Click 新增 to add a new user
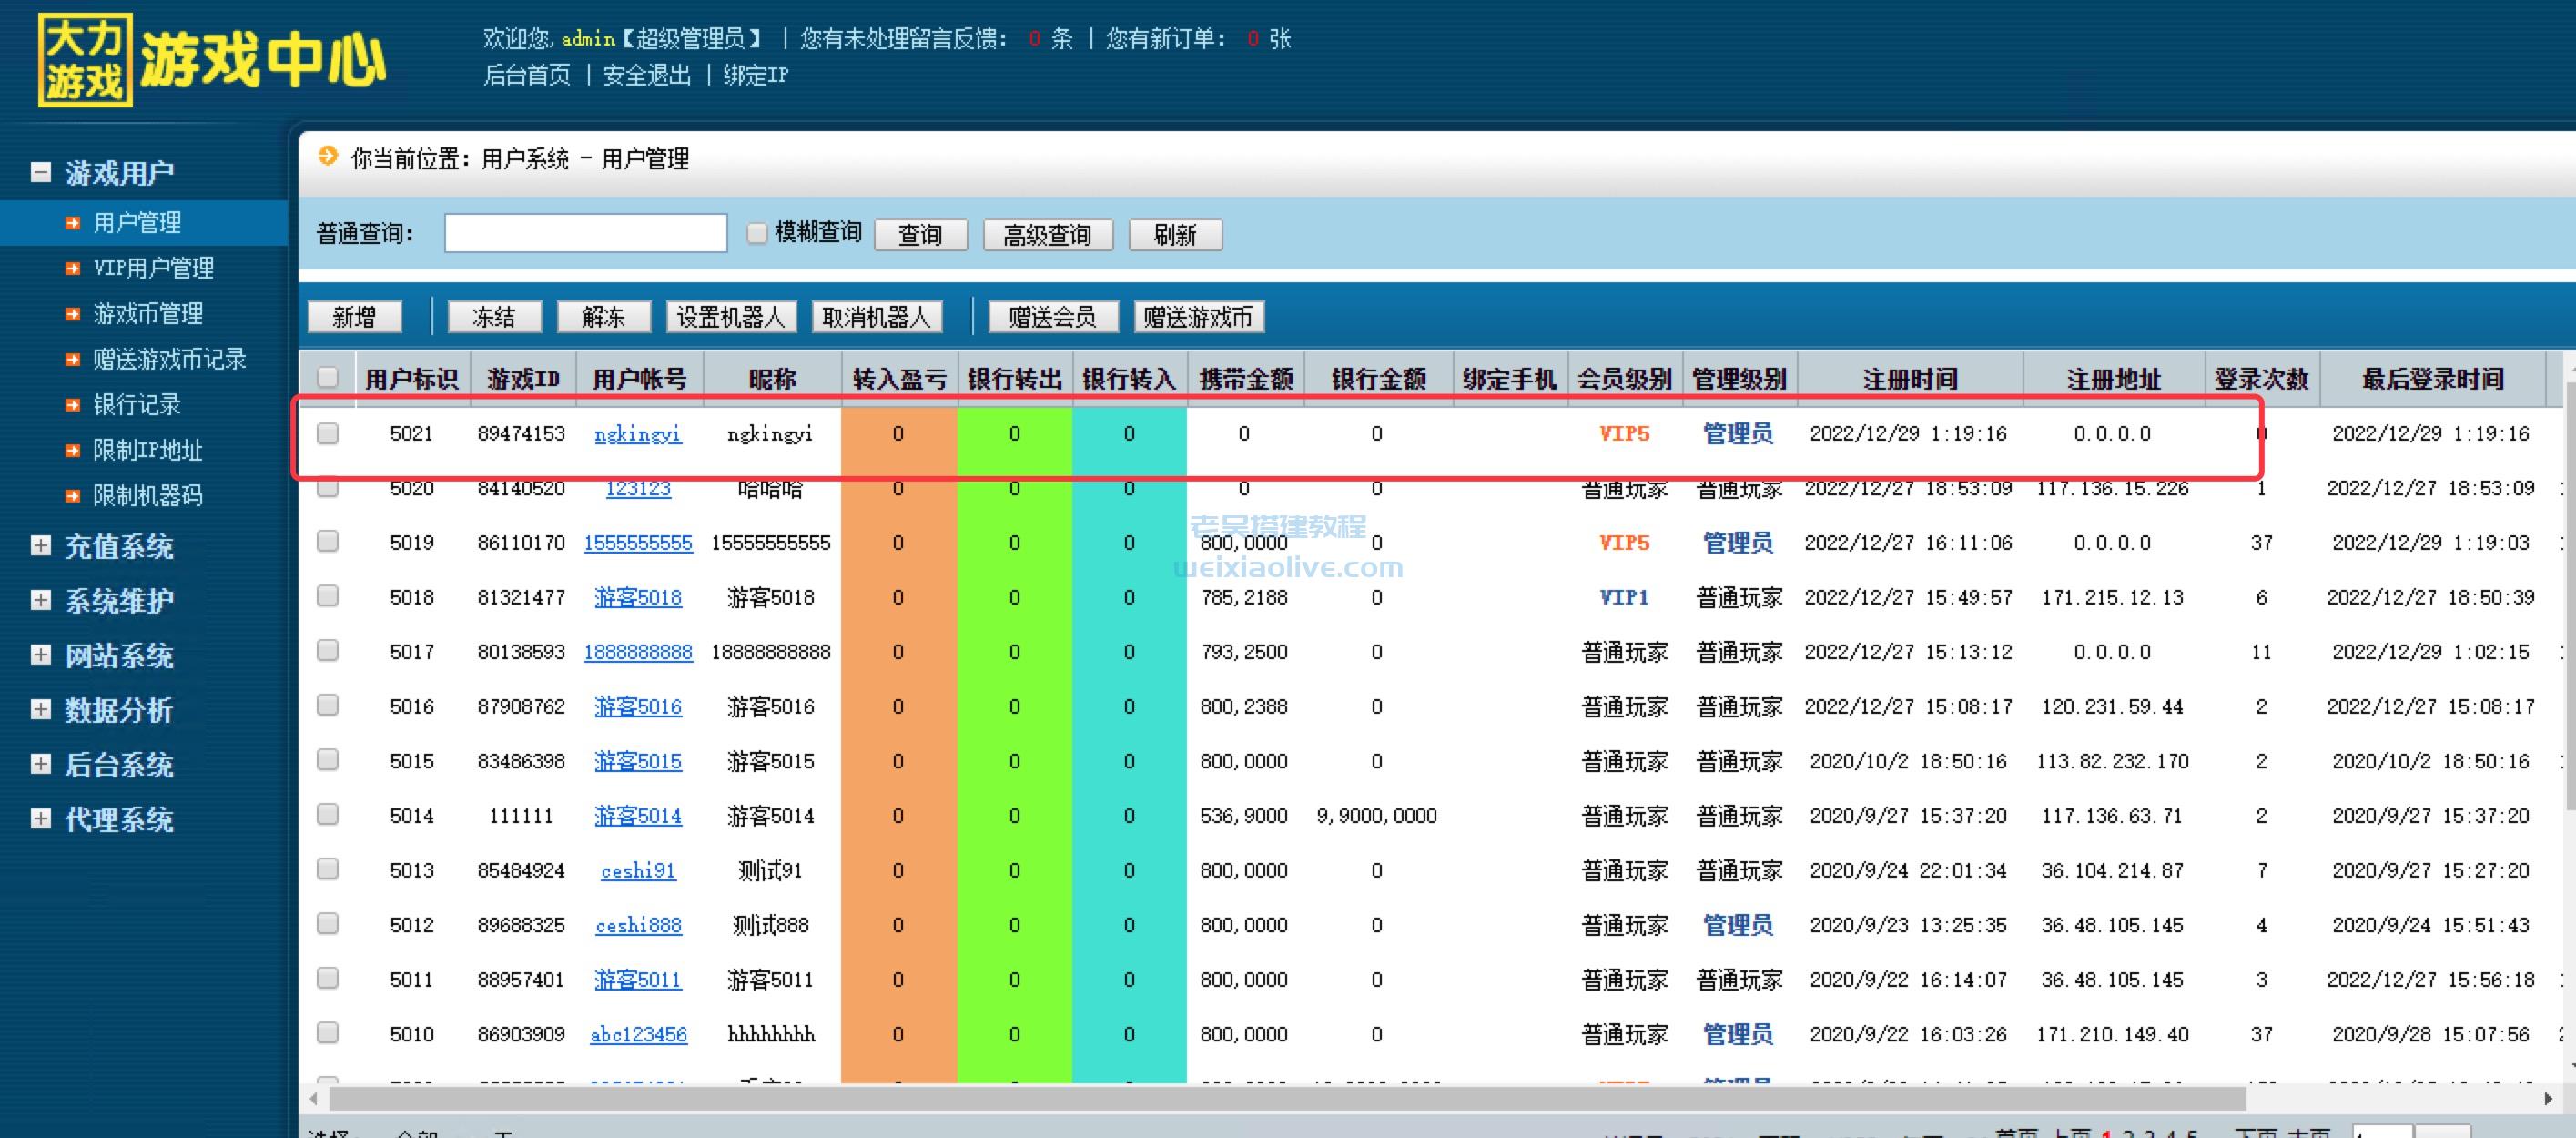Screen dimensions: 2576x1138 click(353, 316)
